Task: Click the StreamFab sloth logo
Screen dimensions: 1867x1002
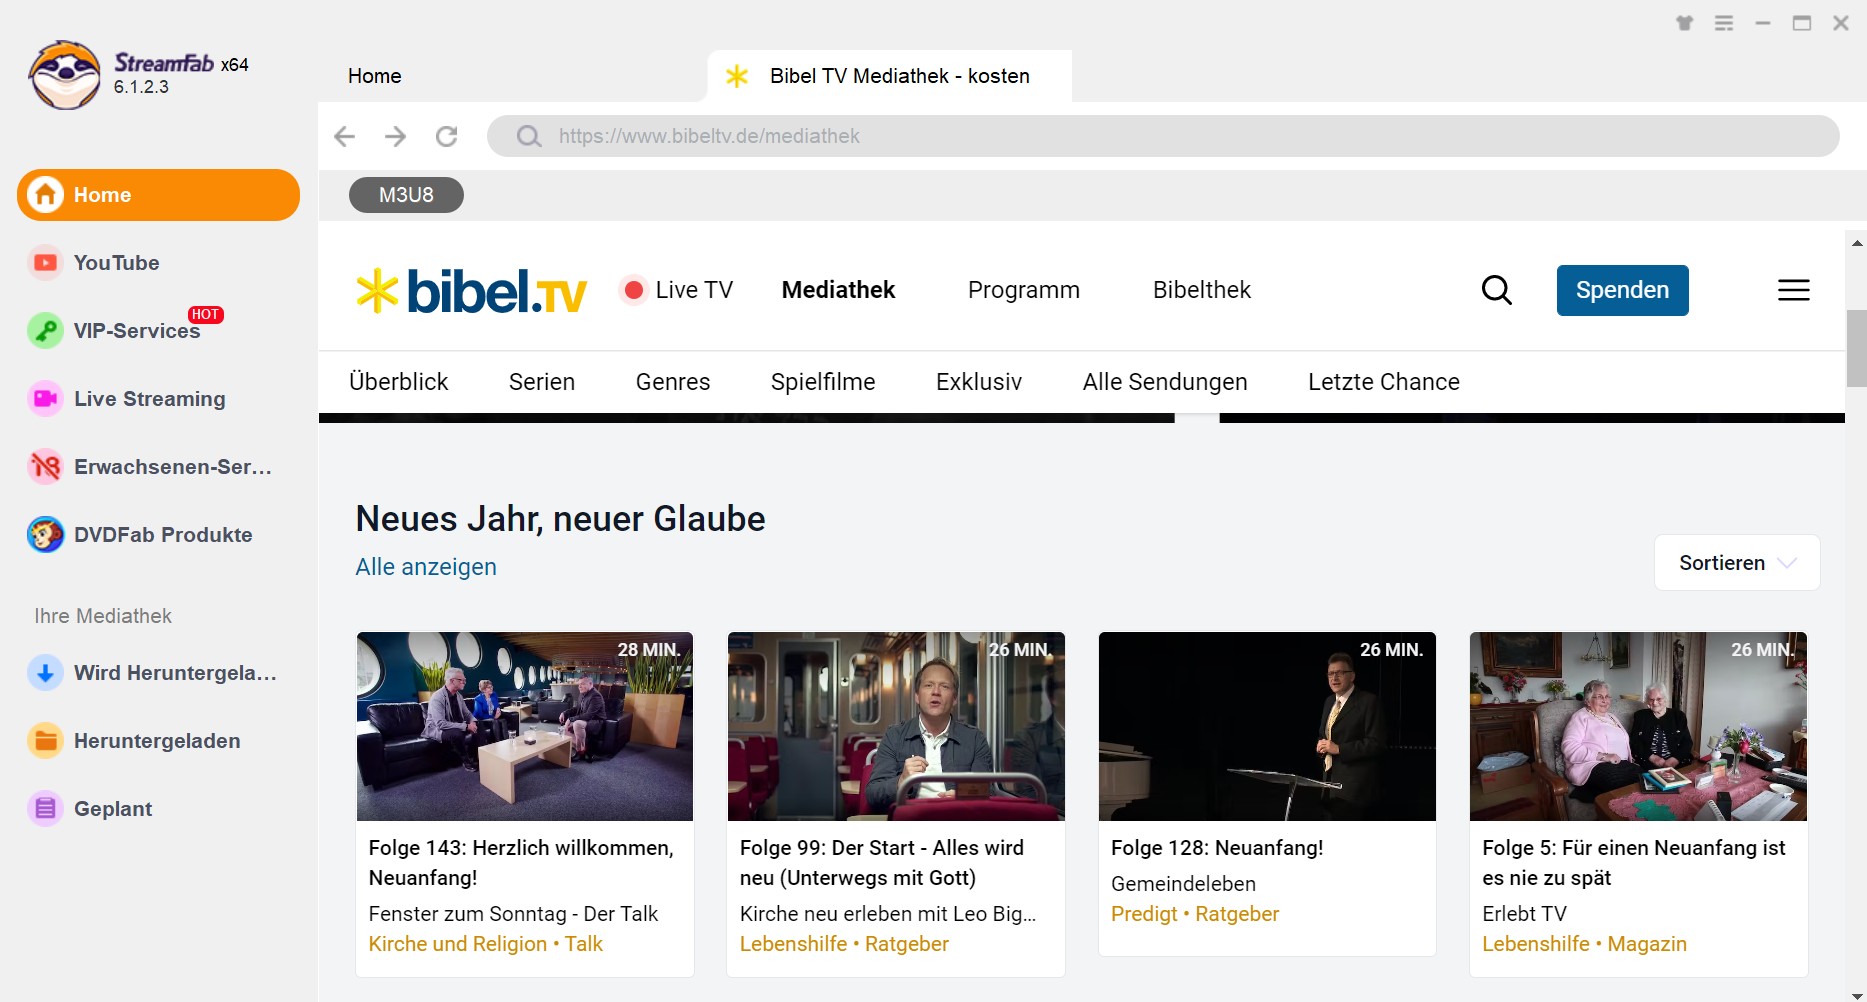Action: click(x=65, y=75)
